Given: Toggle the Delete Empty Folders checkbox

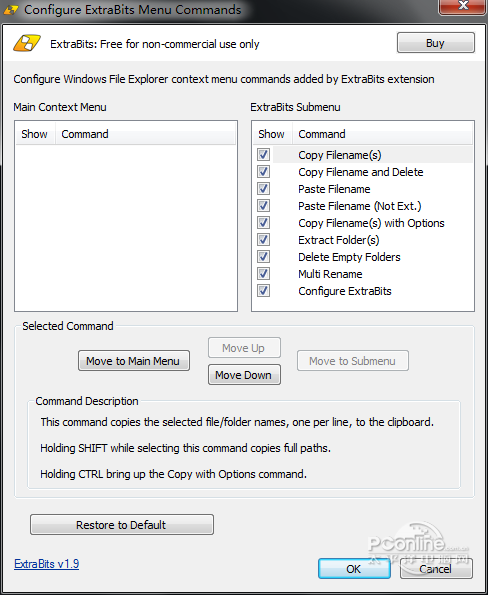Looking at the screenshot, I should pos(263,257).
